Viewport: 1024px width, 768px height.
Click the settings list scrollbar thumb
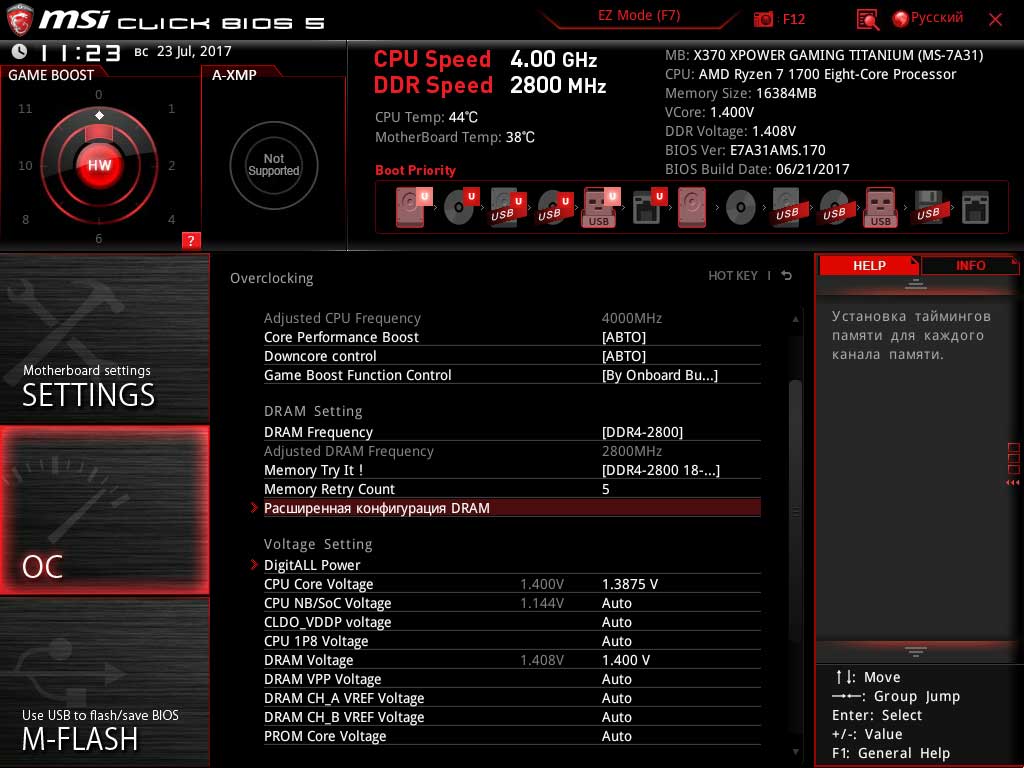[x=795, y=511]
